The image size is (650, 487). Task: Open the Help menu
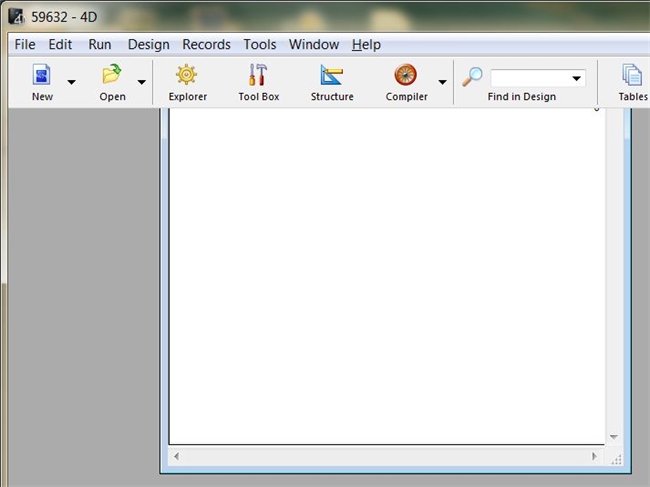tap(366, 45)
